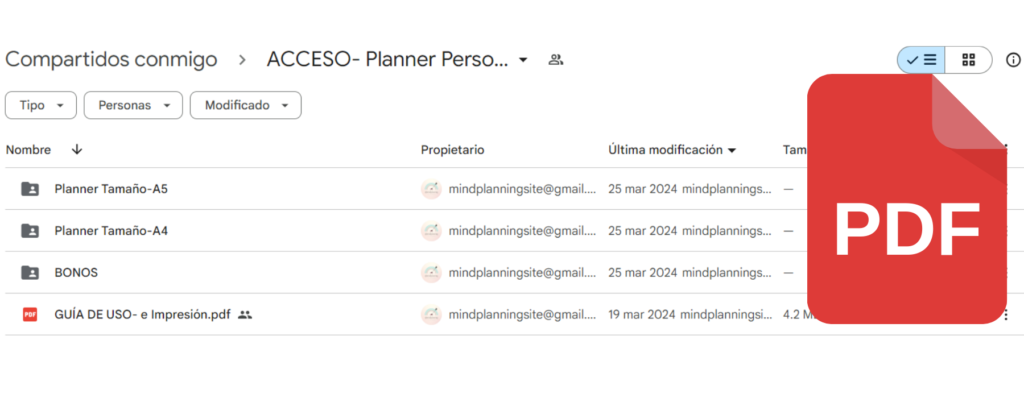Switch to list view layout
Screen dimensions: 1024x398
pos(921,60)
